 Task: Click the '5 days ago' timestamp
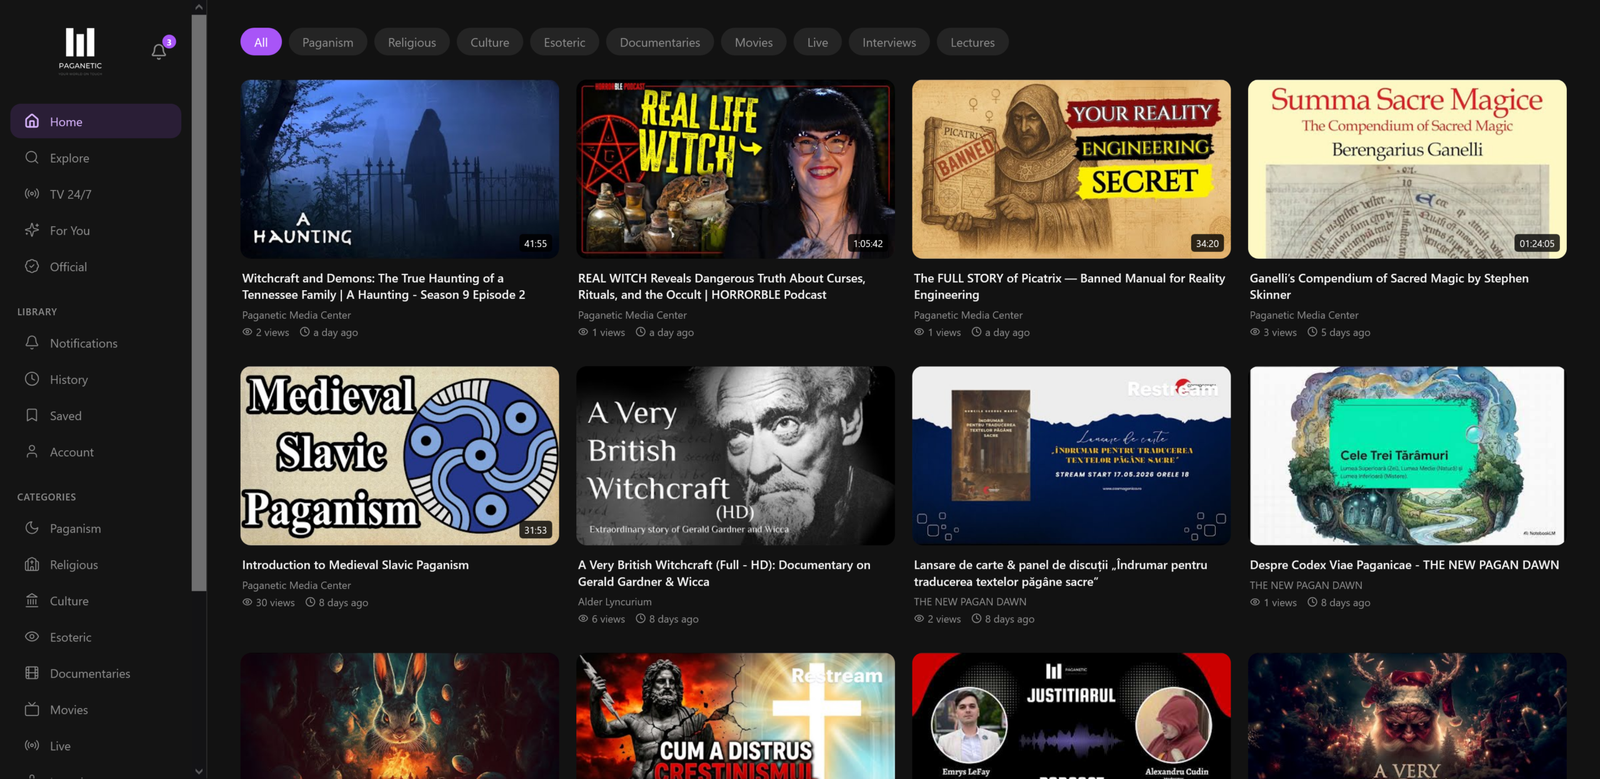1346,332
